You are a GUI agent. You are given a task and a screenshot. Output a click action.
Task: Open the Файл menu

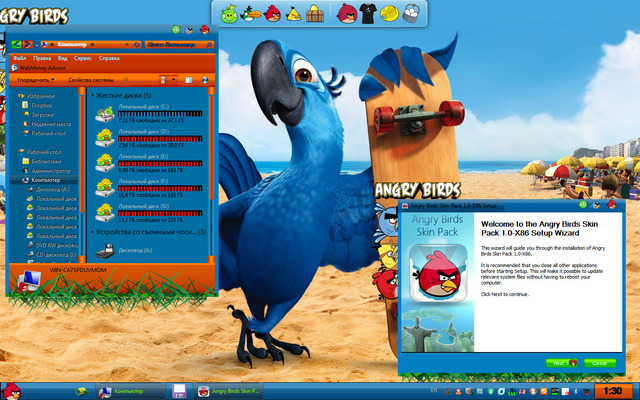(20, 58)
